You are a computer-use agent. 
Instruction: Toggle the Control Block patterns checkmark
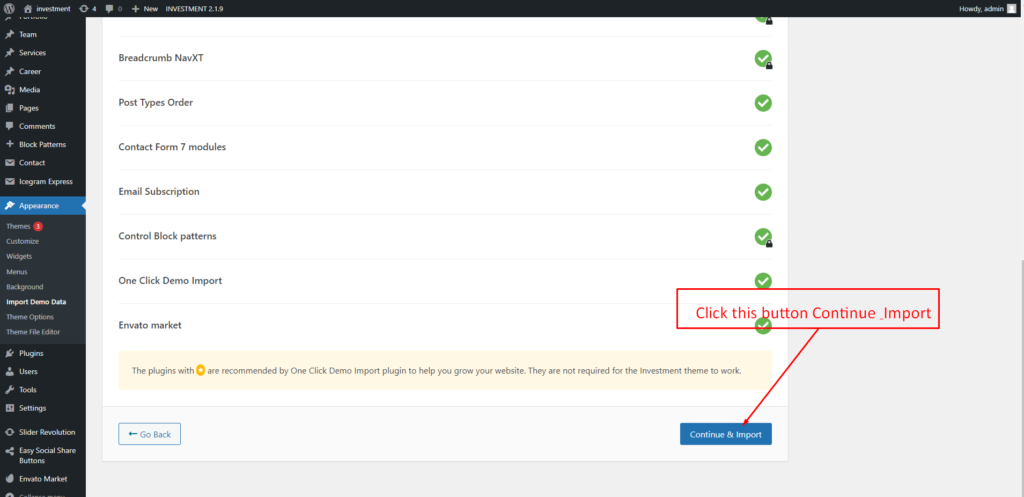[x=763, y=236]
